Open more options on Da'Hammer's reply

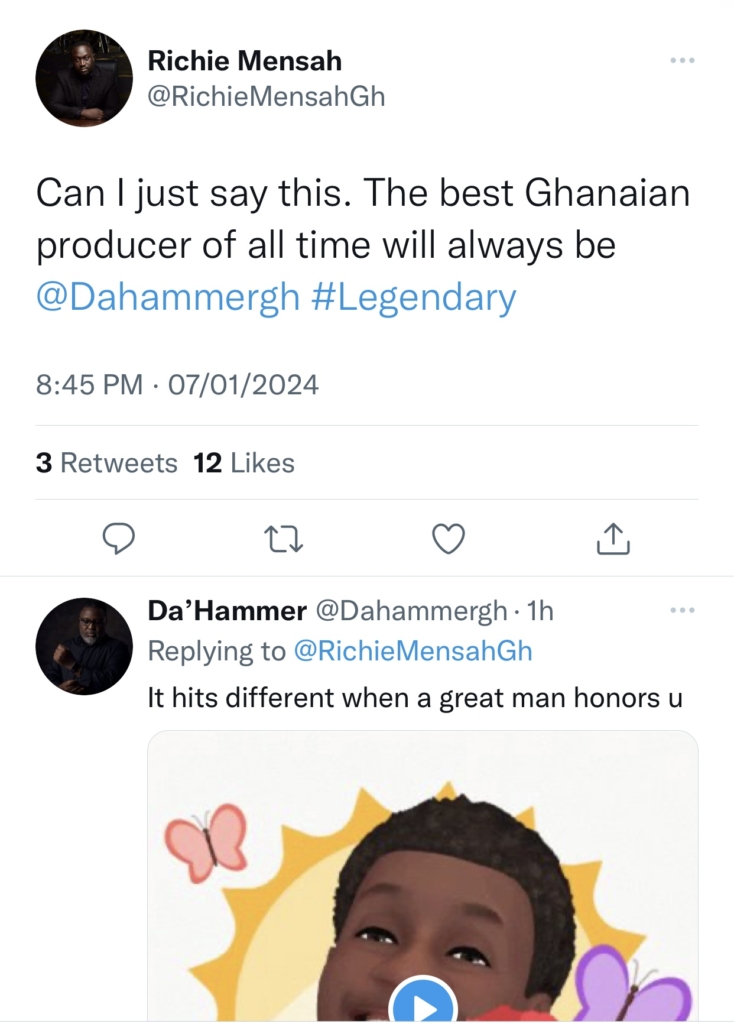pyautogui.click(x=681, y=609)
